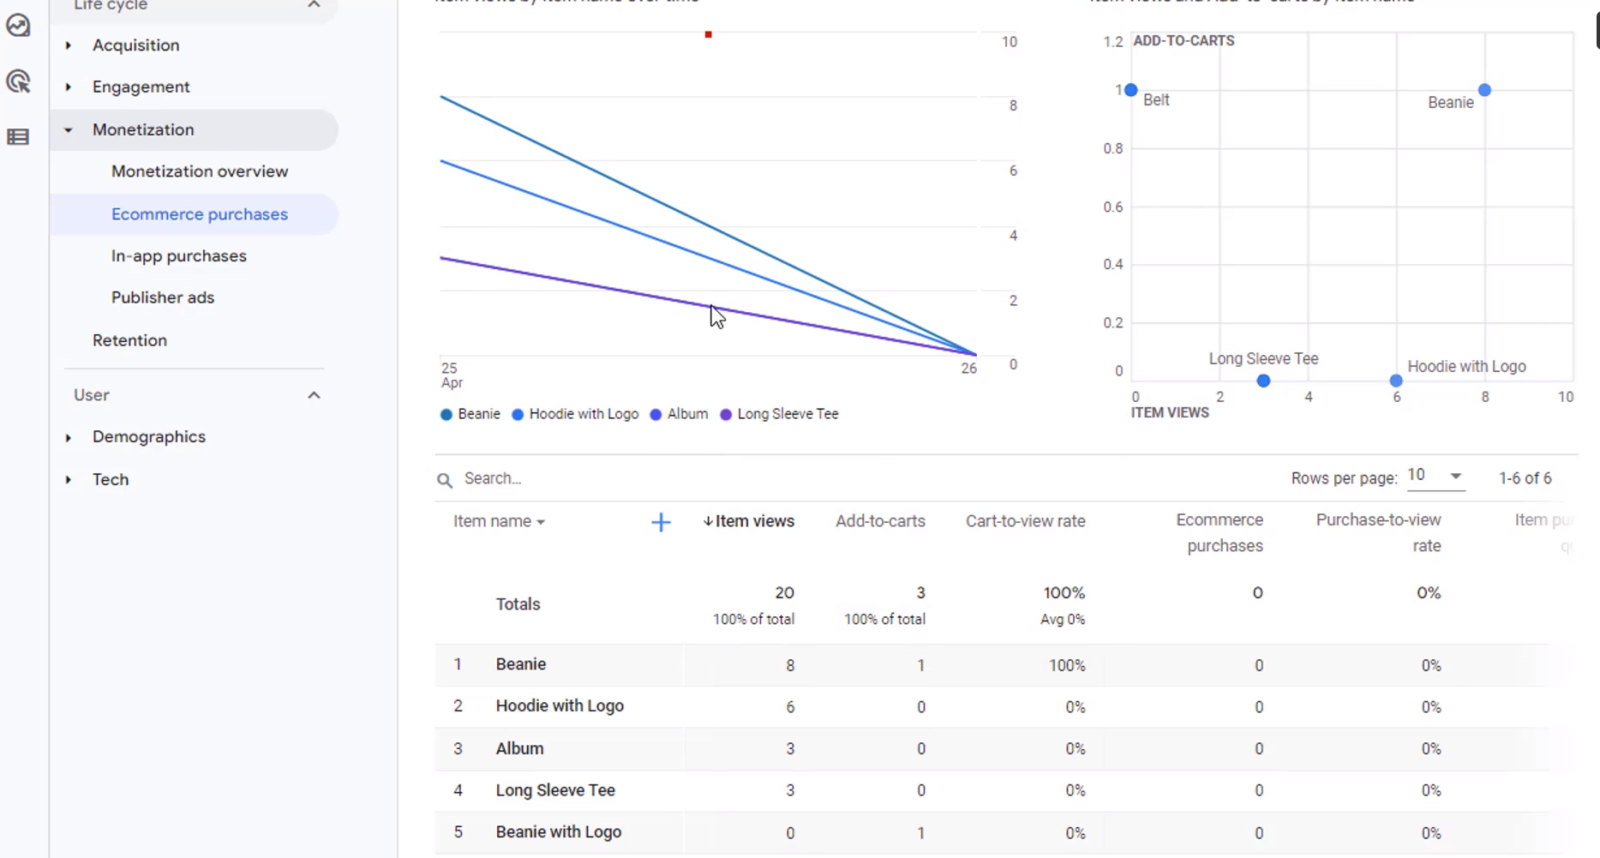Click the search magnifier icon
The height and width of the screenshot is (858, 1600).
(x=445, y=480)
